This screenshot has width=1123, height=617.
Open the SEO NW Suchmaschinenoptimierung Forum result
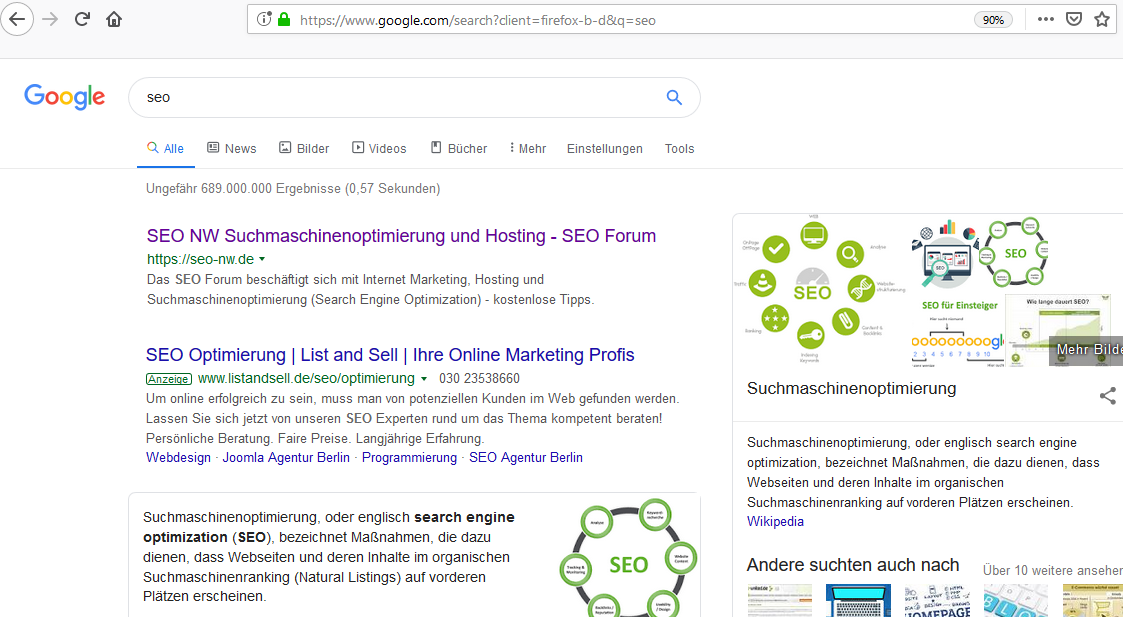(x=401, y=236)
